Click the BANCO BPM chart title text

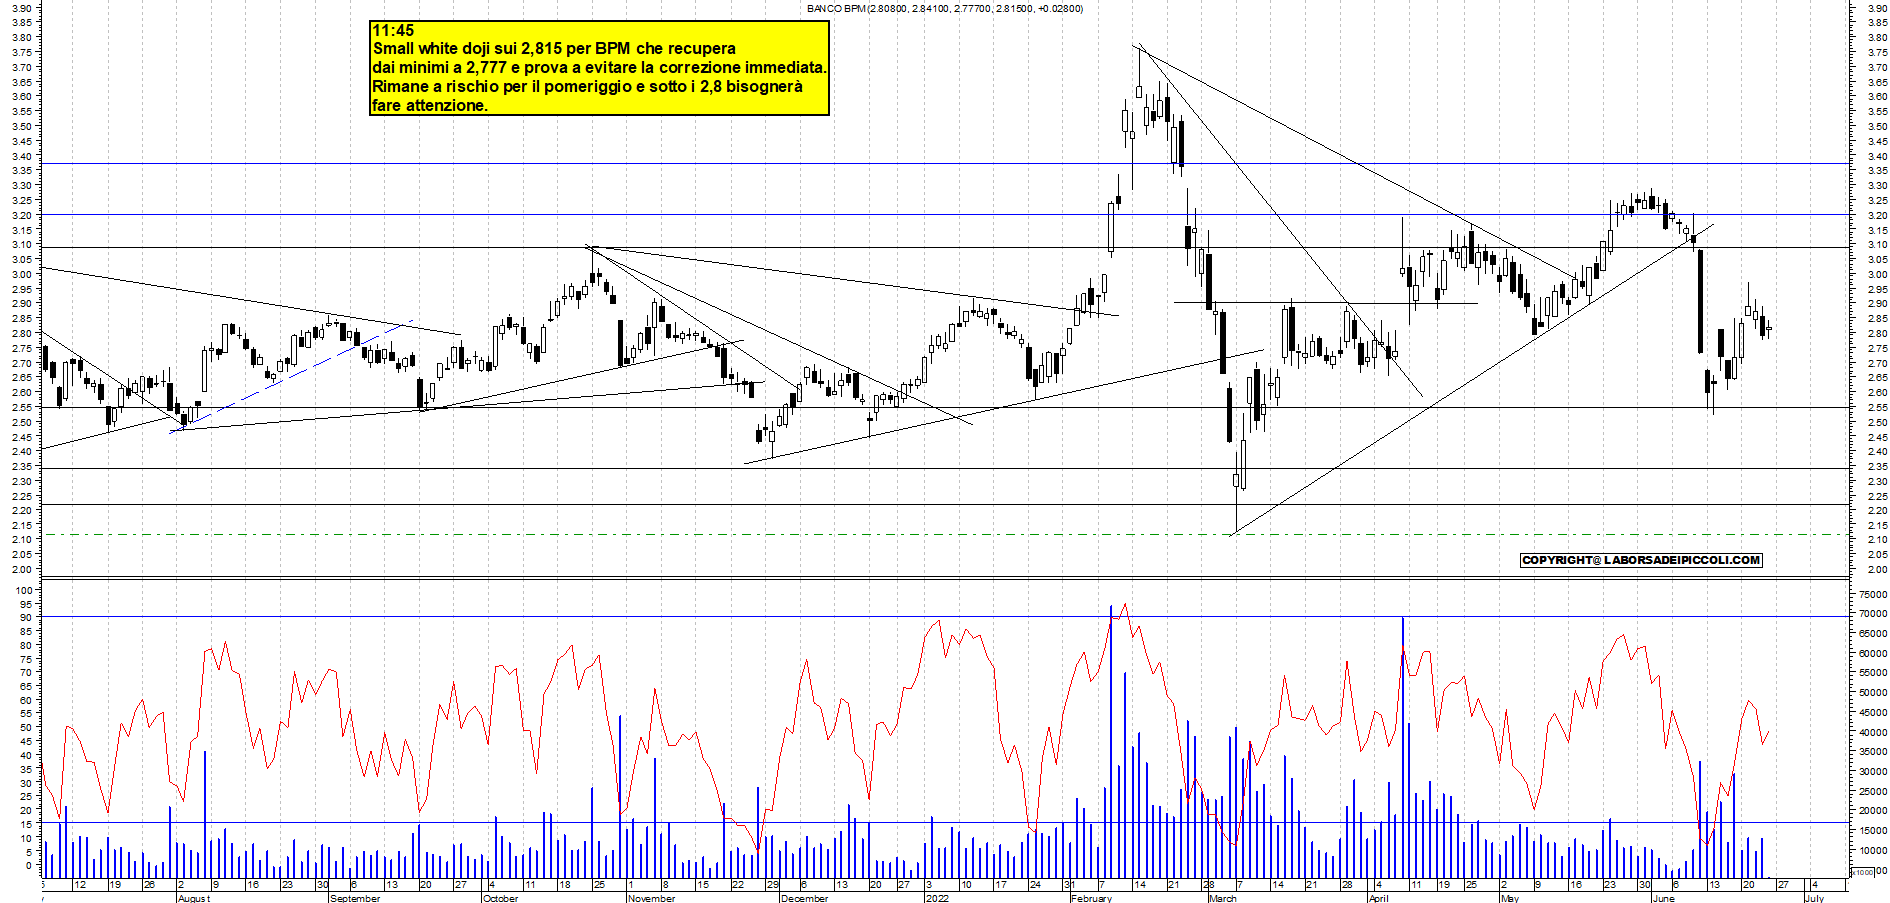[x=945, y=8]
